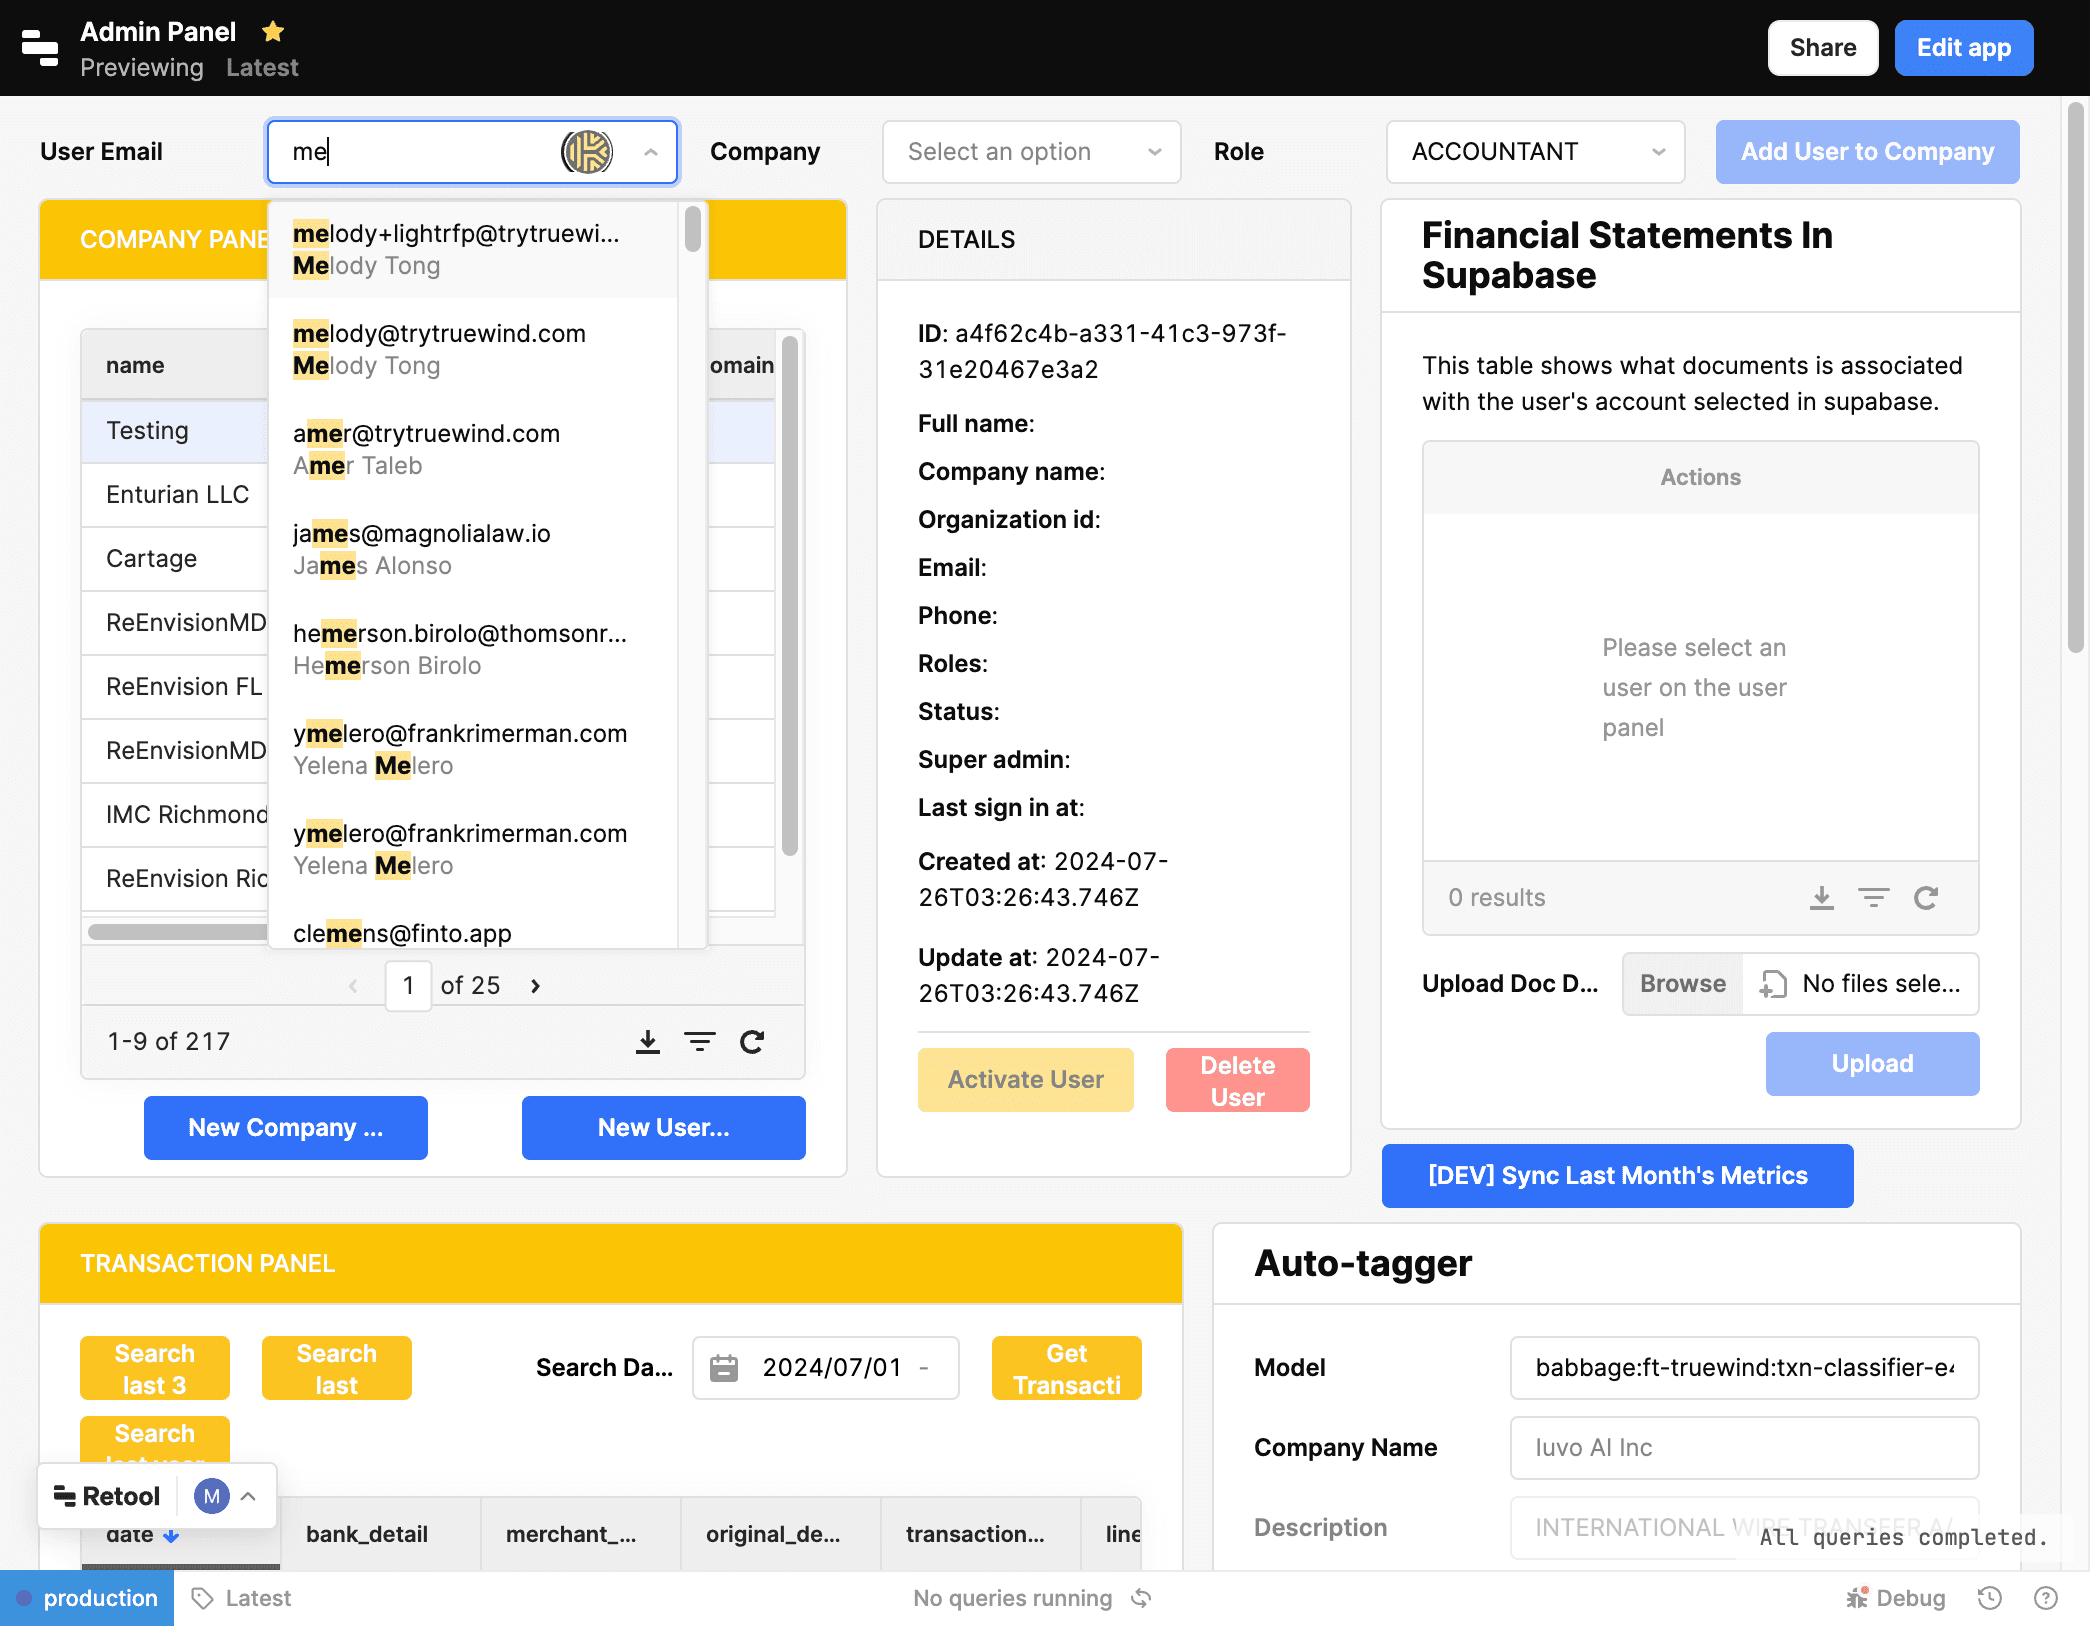Click the help question mark icon

(x=2046, y=1597)
